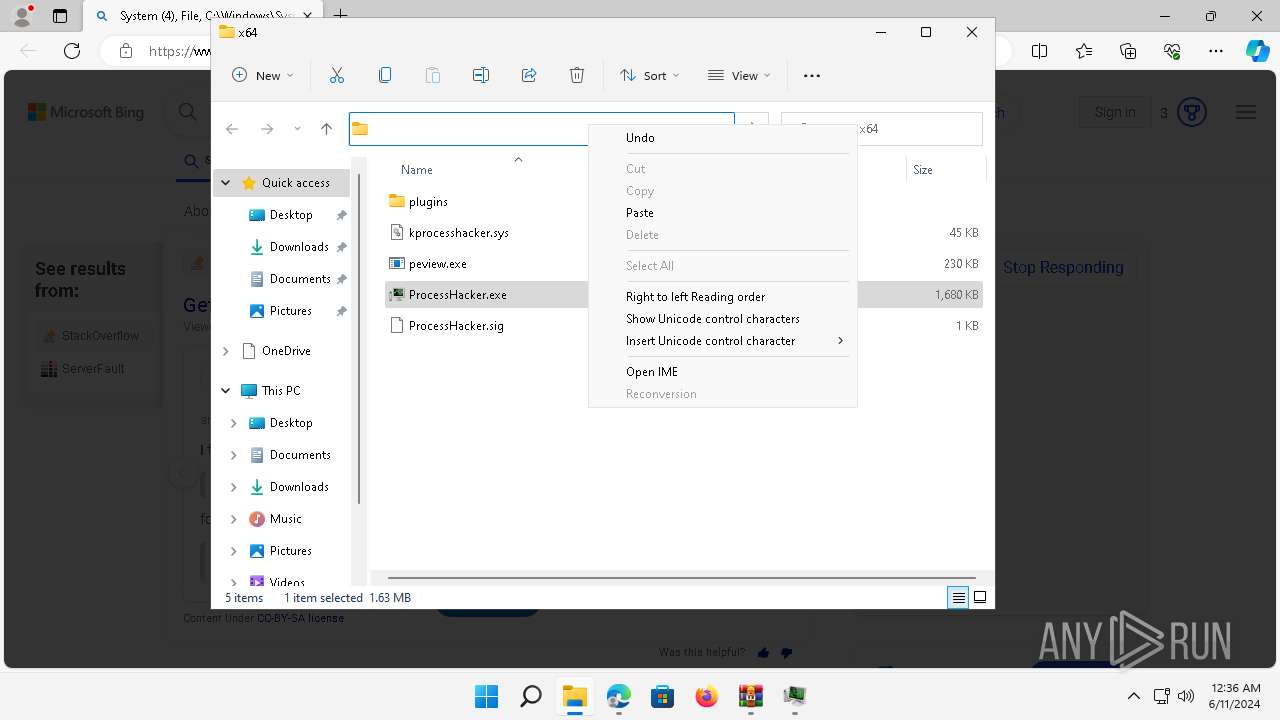Open Edge split screen icon

click(x=1039, y=51)
